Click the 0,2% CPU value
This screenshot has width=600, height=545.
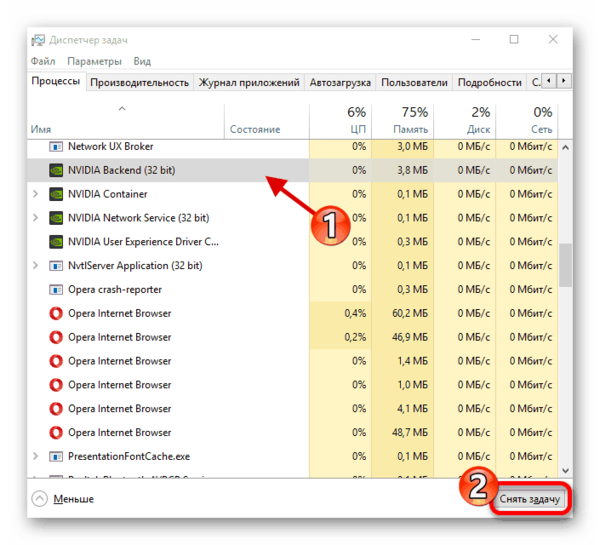[355, 337]
